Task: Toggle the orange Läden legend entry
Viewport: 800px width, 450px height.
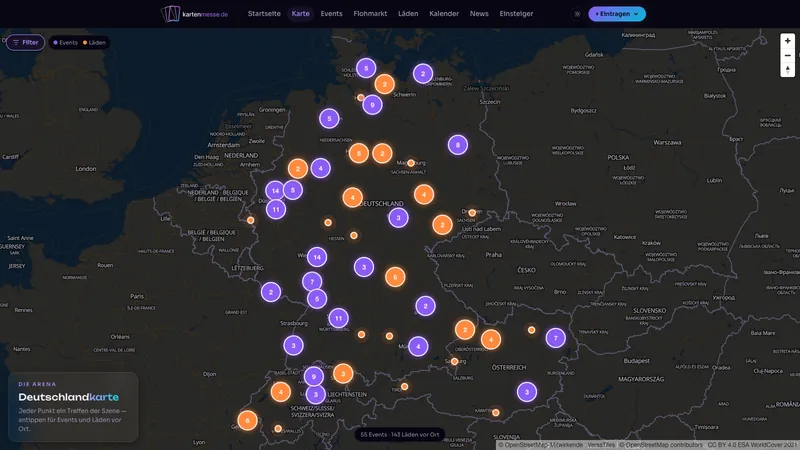Action: pos(94,42)
